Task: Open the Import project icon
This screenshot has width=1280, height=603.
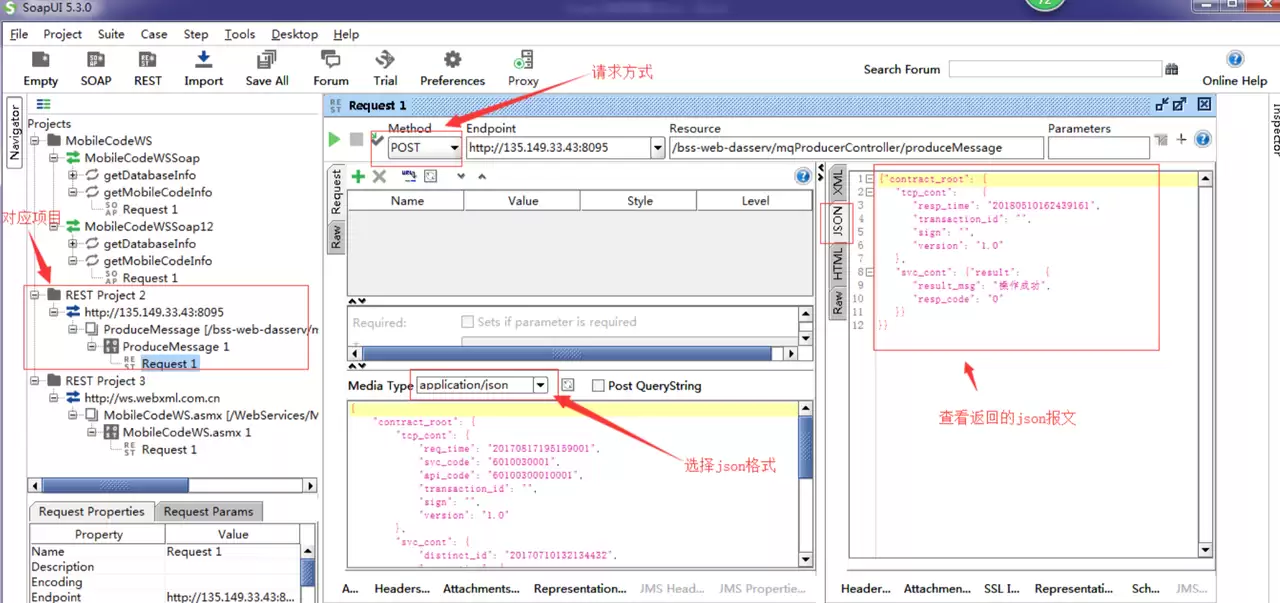Action: [204, 61]
